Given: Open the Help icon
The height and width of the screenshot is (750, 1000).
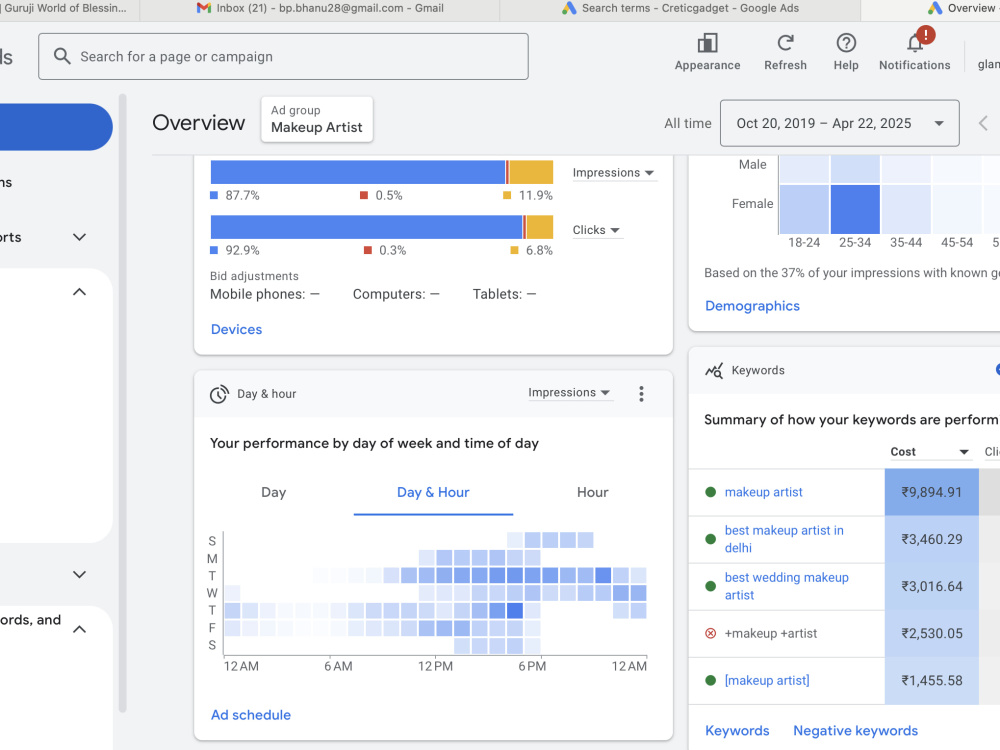Looking at the screenshot, I should pyautogui.click(x=846, y=43).
